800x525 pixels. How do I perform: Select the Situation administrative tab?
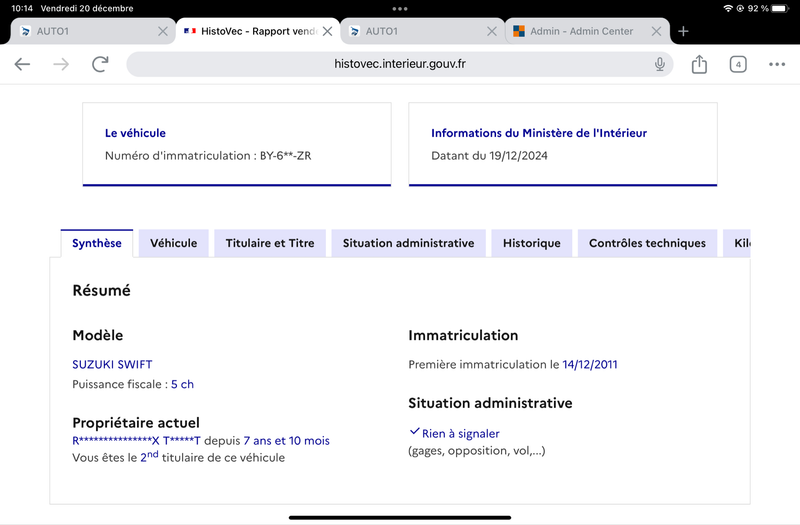click(408, 243)
